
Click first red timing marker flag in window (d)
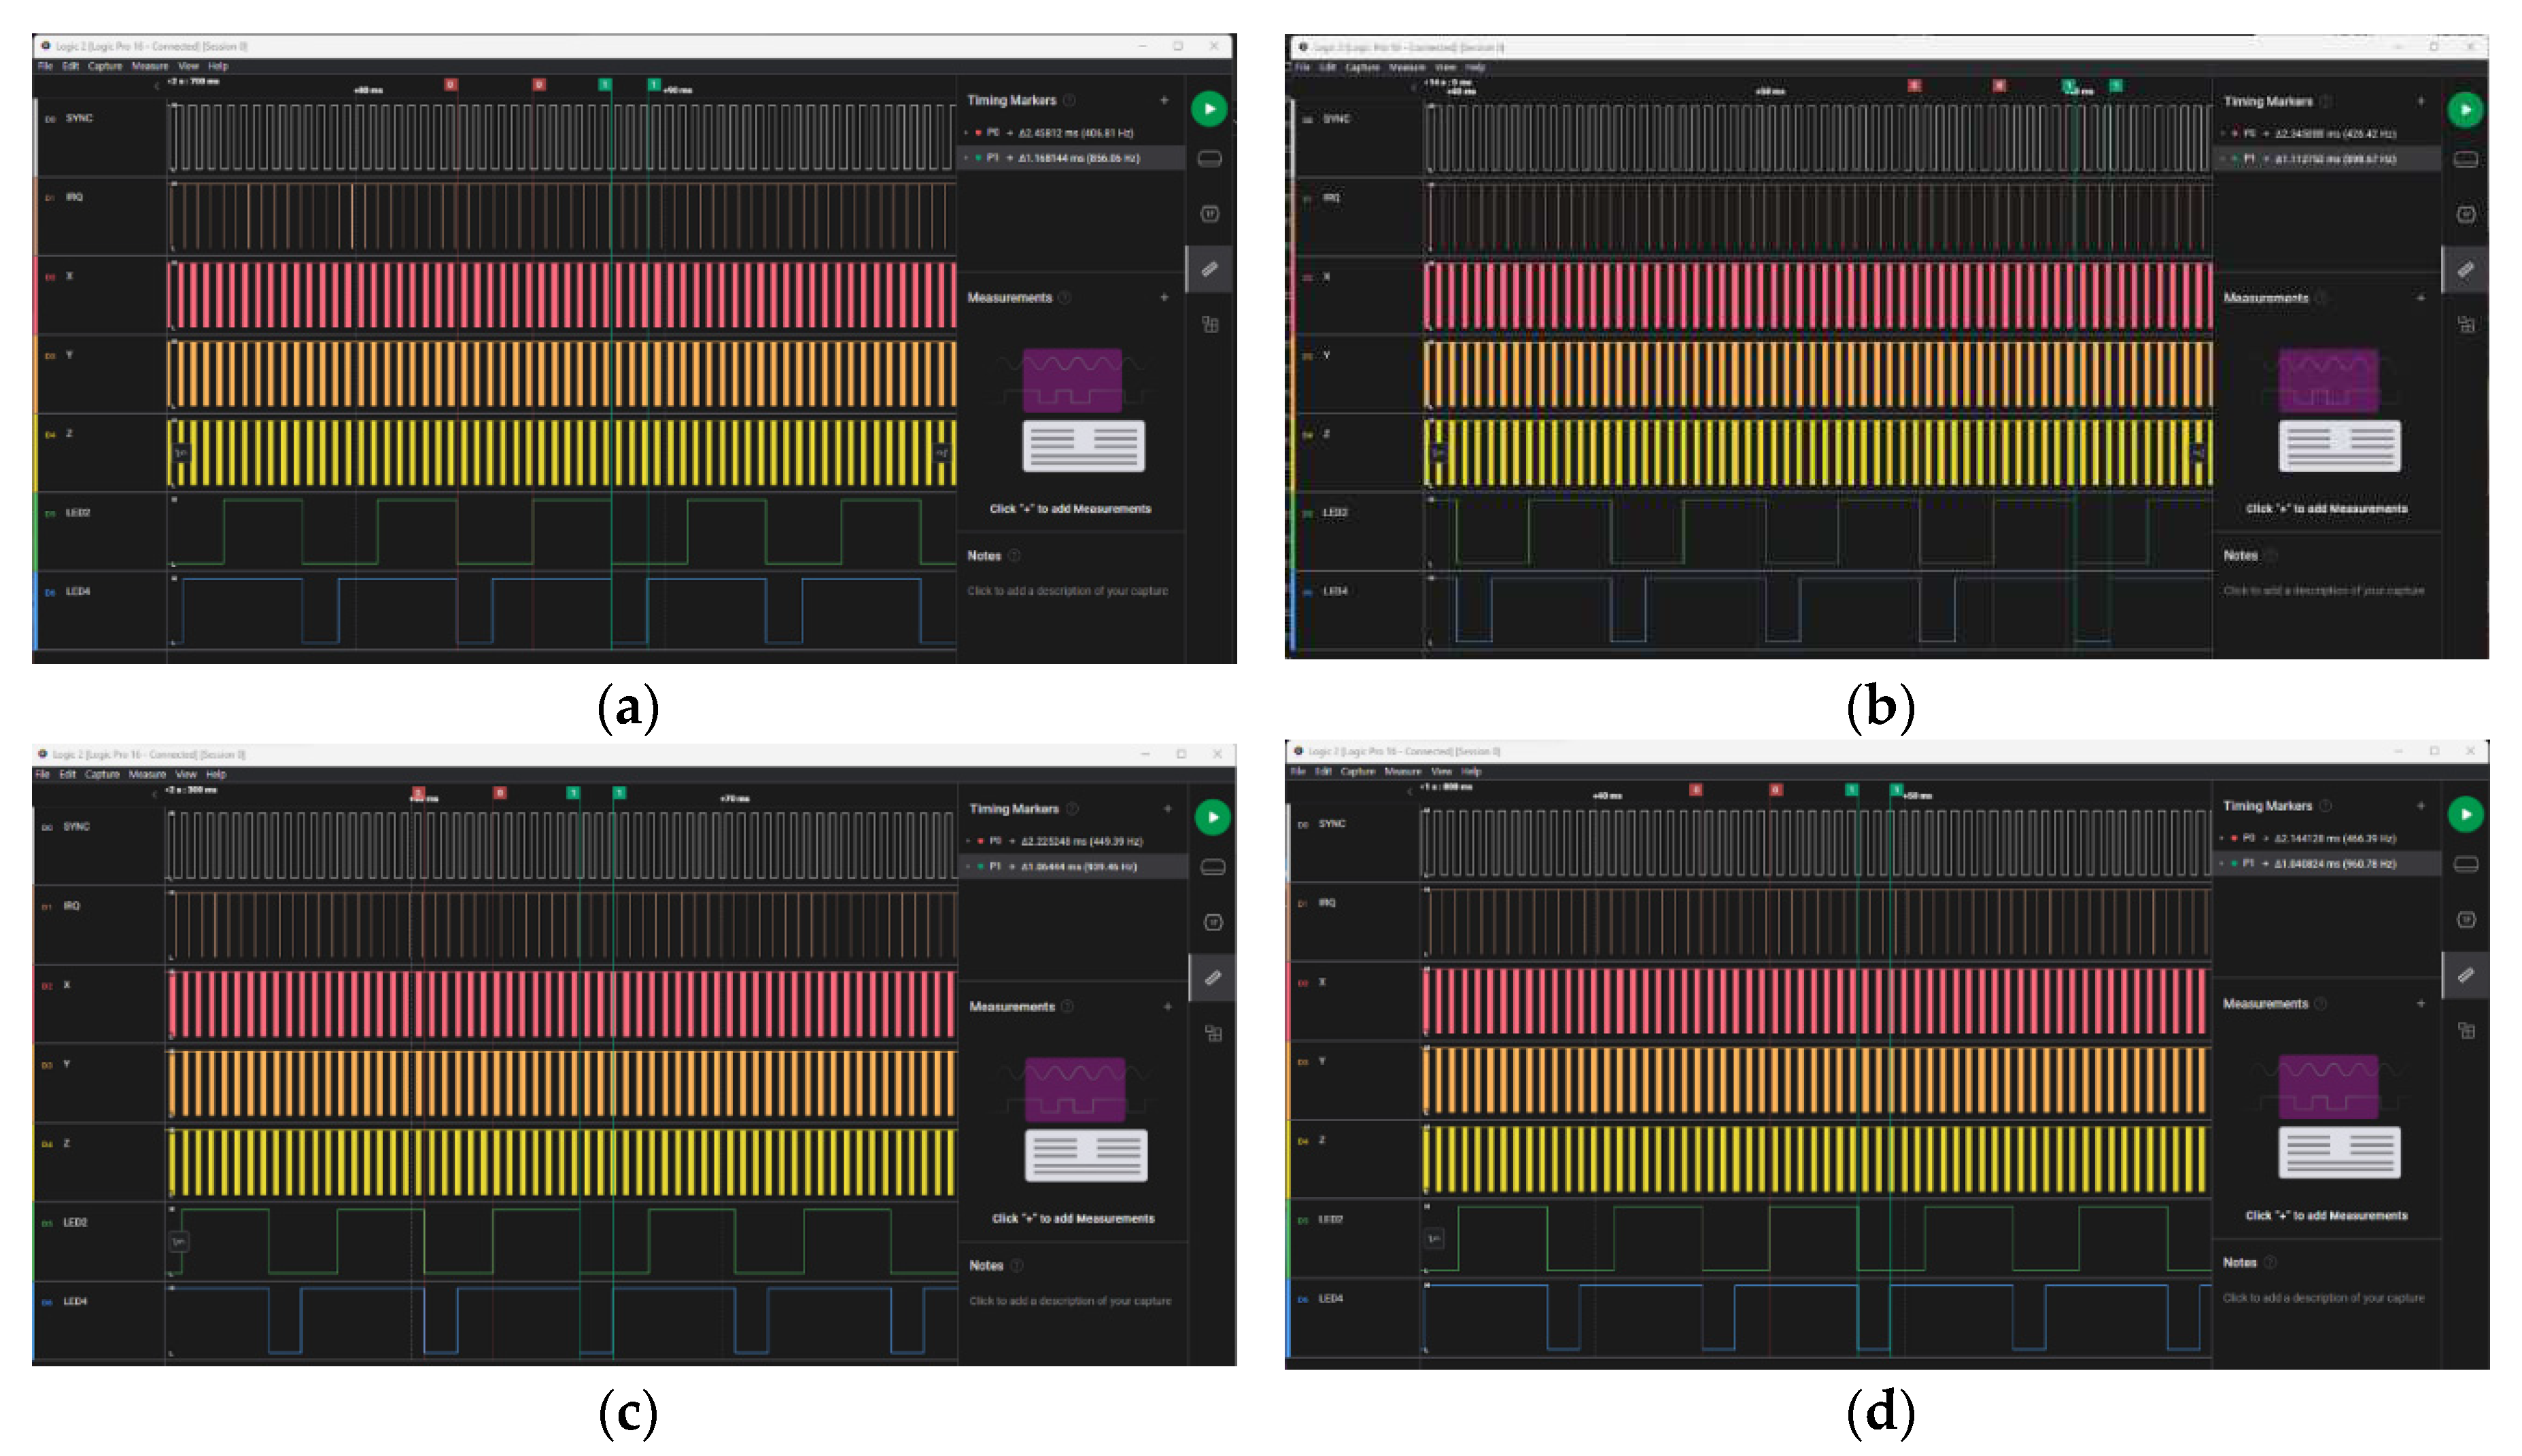pos(1695,790)
